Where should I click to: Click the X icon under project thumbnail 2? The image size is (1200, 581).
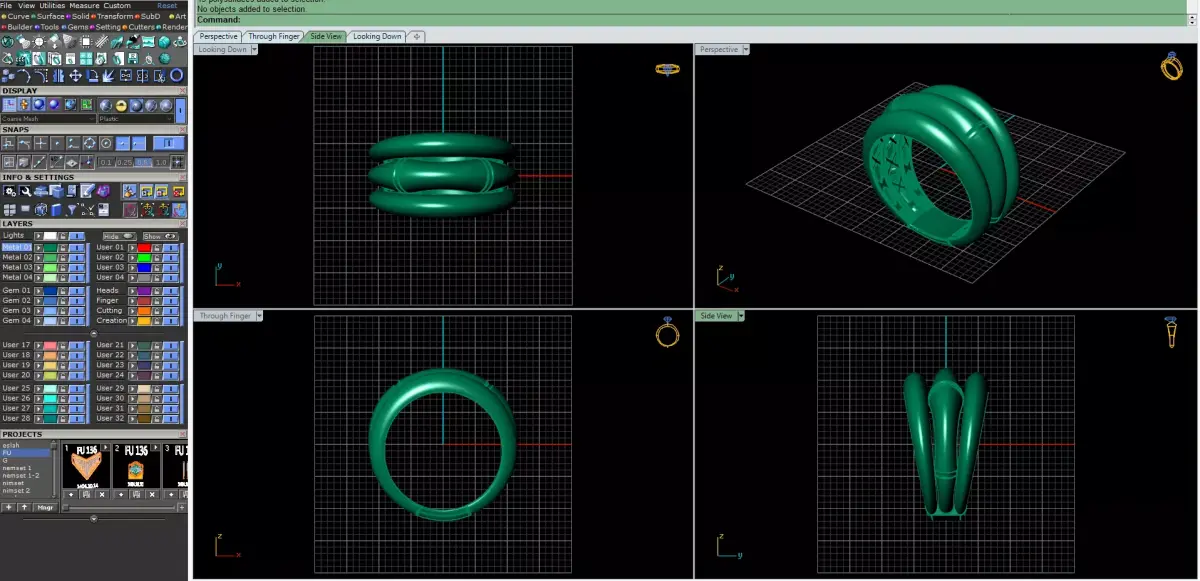(152, 495)
